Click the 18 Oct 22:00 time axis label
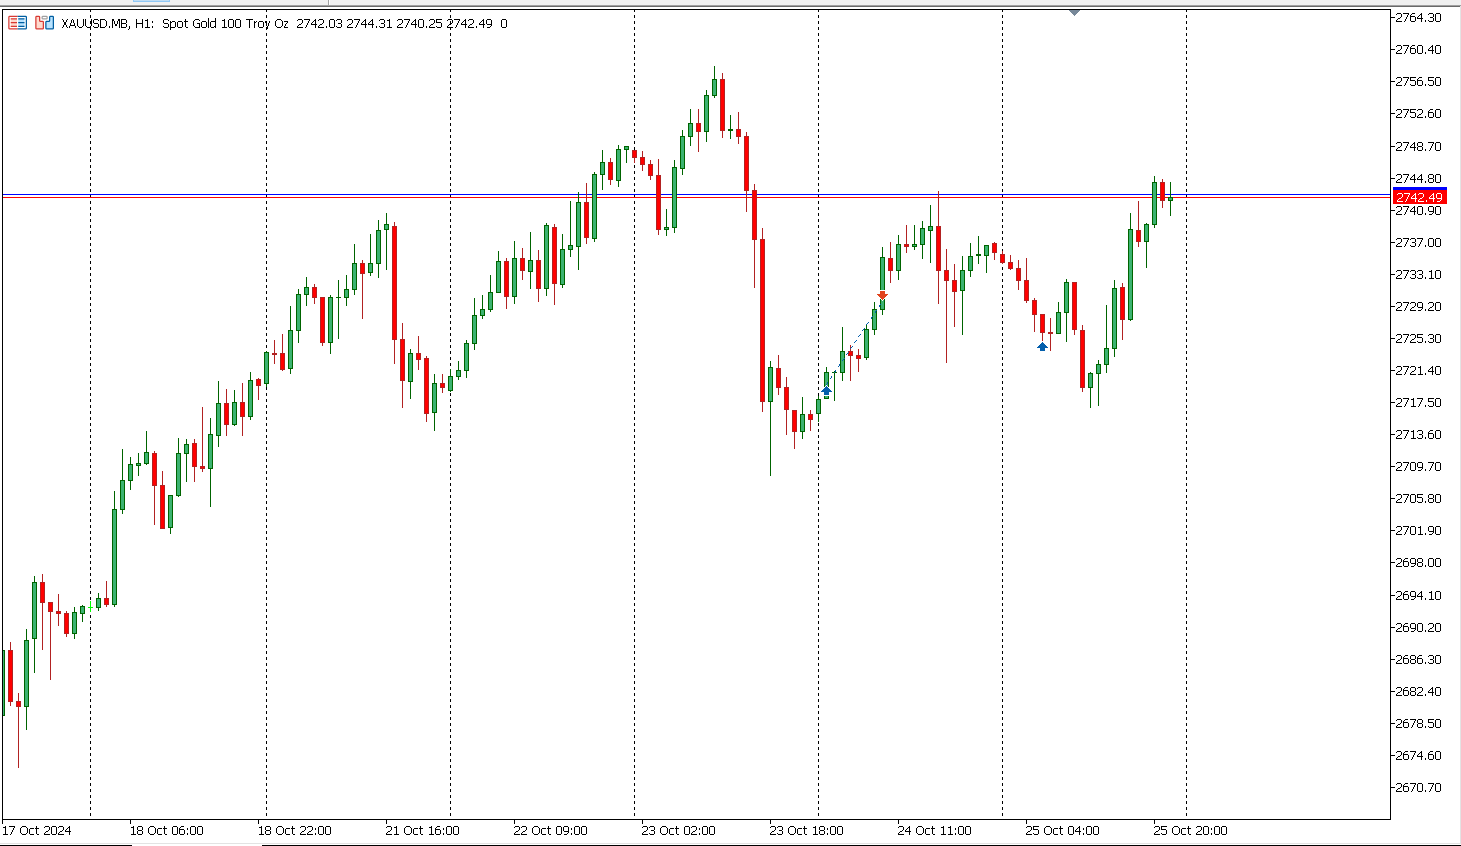Screen dimensions: 1461x846 click(294, 830)
